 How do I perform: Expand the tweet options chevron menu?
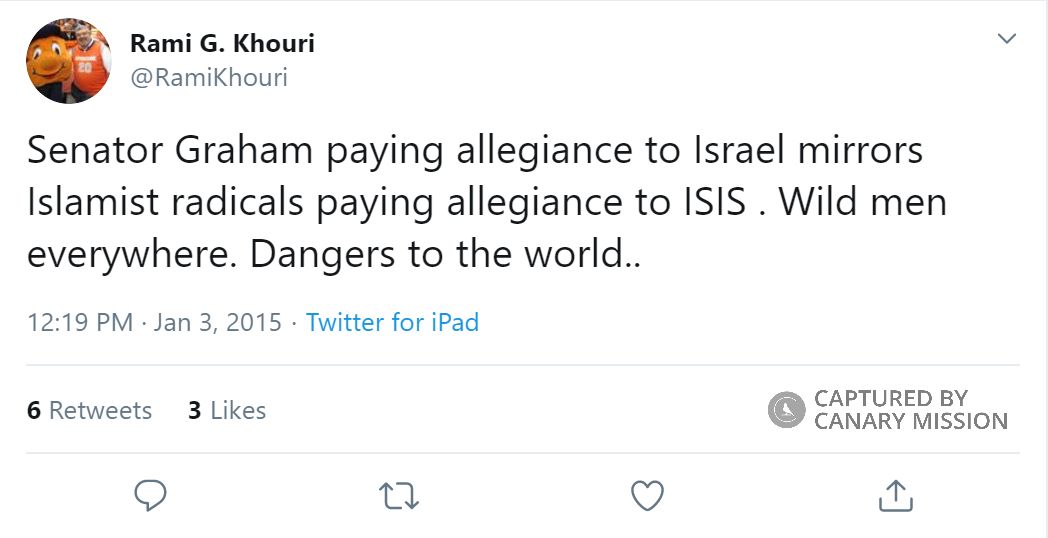[1007, 39]
